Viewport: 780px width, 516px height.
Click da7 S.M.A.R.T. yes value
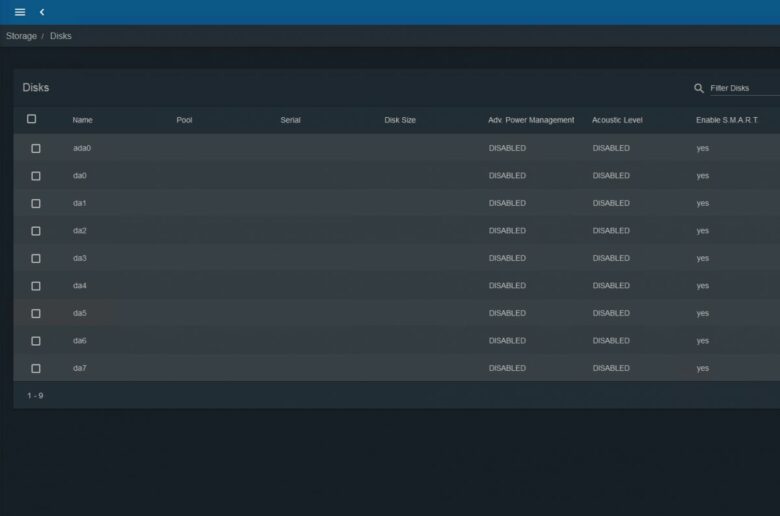tap(703, 368)
